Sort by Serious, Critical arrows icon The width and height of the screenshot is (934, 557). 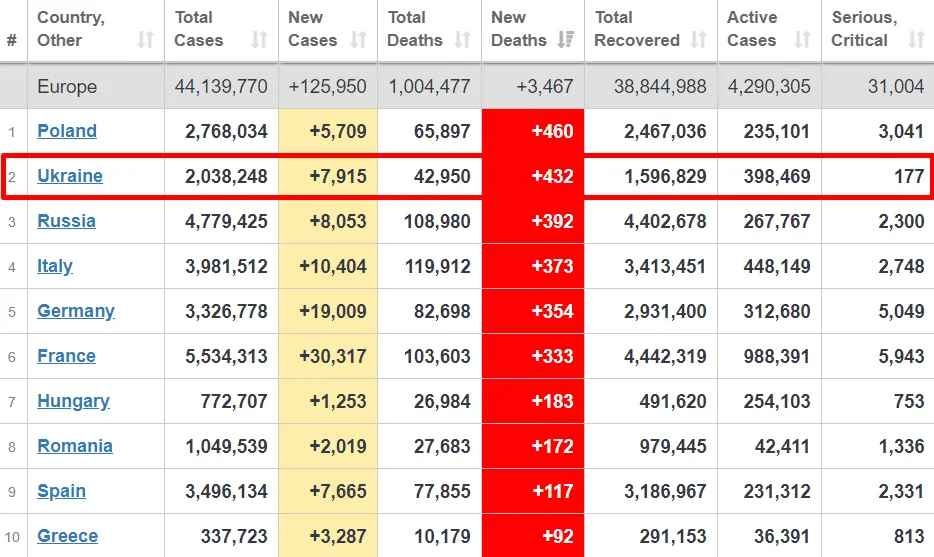point(916,40)
